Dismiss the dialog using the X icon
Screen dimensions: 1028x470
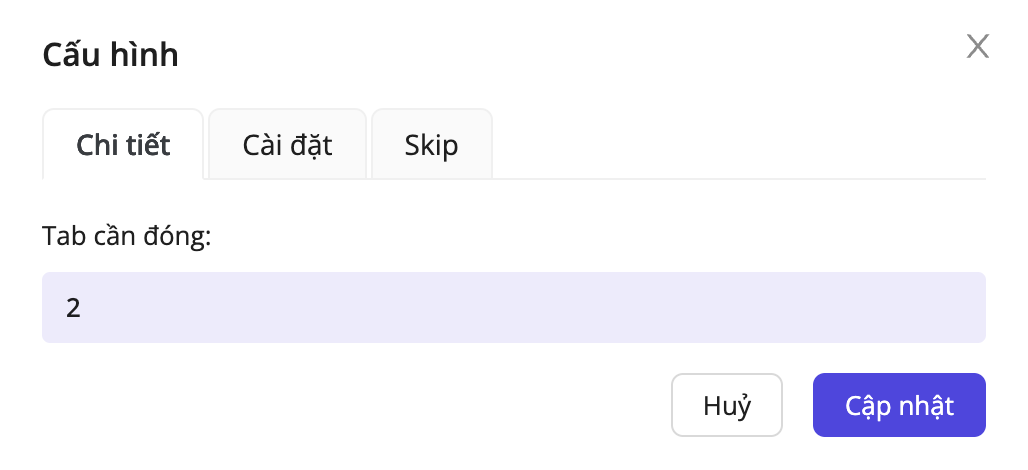click(977, 46)
